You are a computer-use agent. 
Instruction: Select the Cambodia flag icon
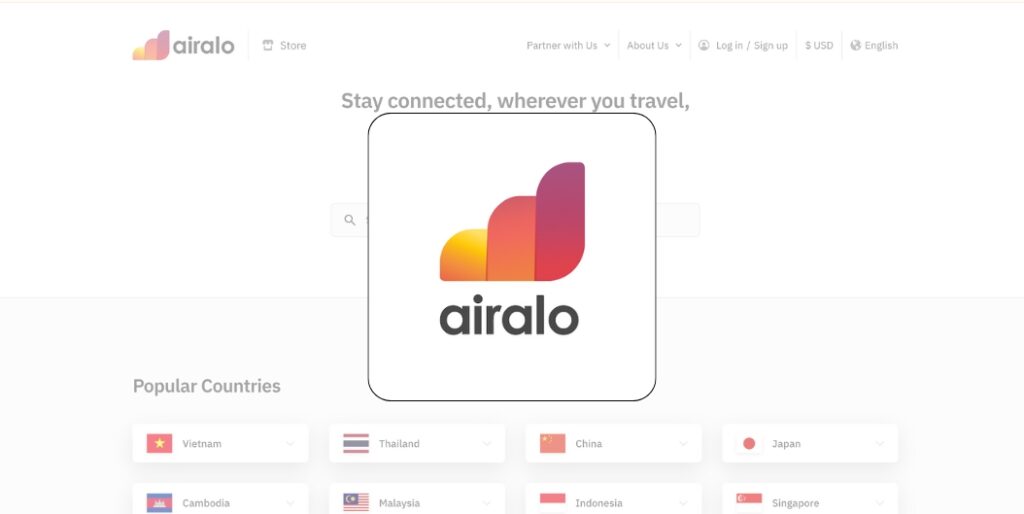click(x=159, y=503)
